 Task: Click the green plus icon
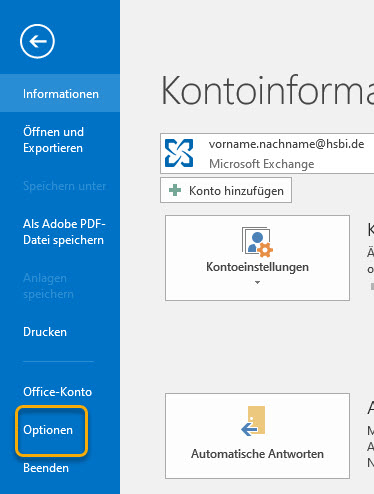click(x=175, y=190)
